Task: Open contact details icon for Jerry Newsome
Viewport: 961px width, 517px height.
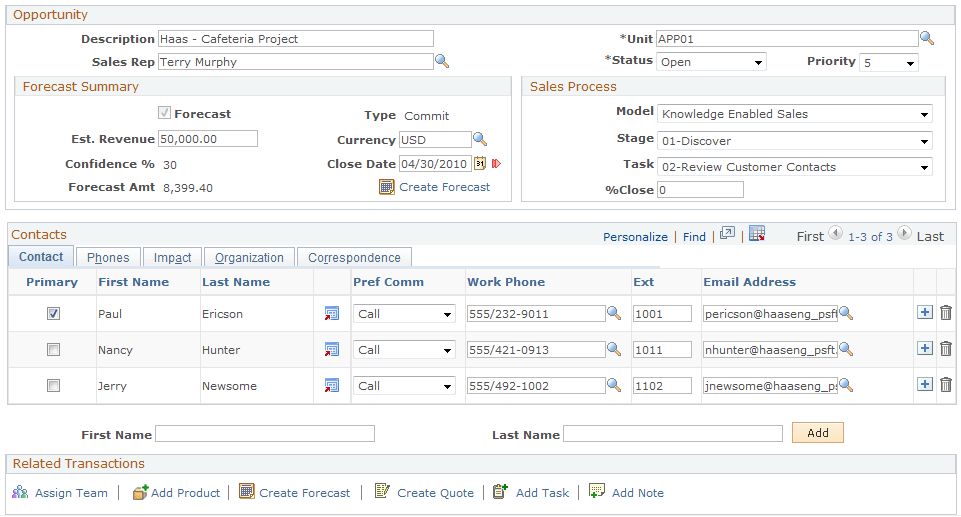Action: [332, 386]
